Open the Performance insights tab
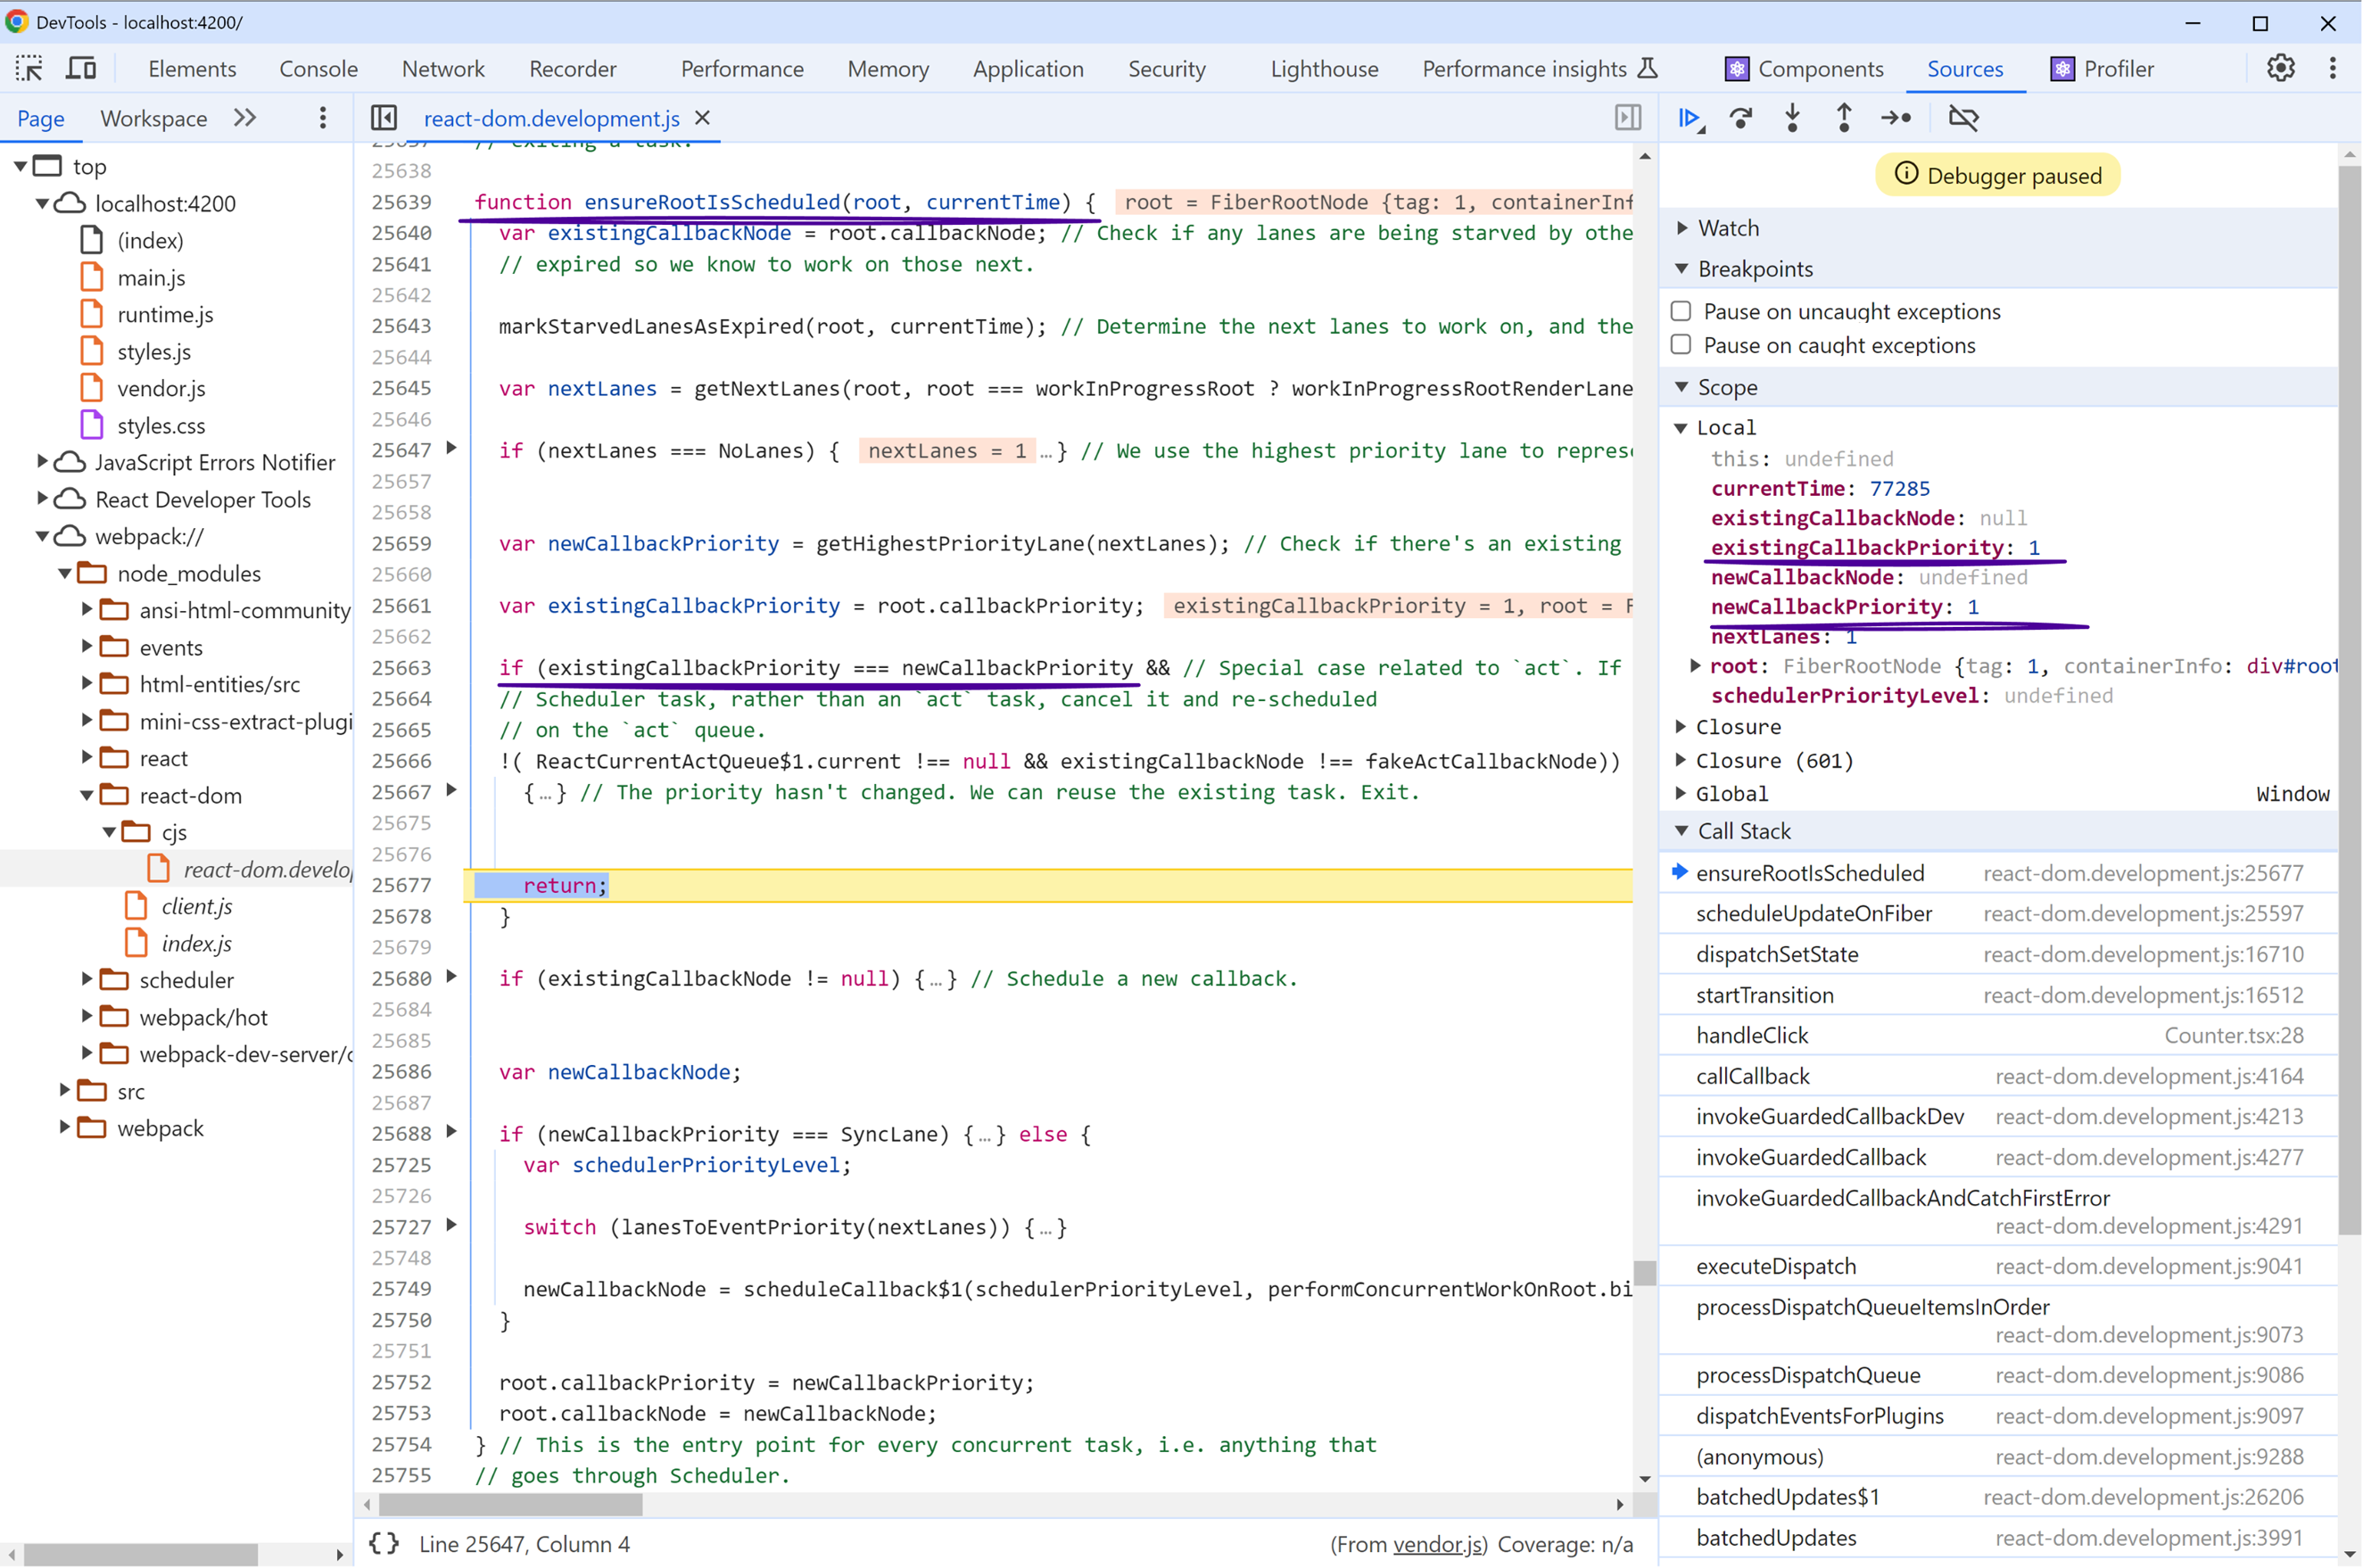2363x1568 pixels. [x=1540, y=69]
